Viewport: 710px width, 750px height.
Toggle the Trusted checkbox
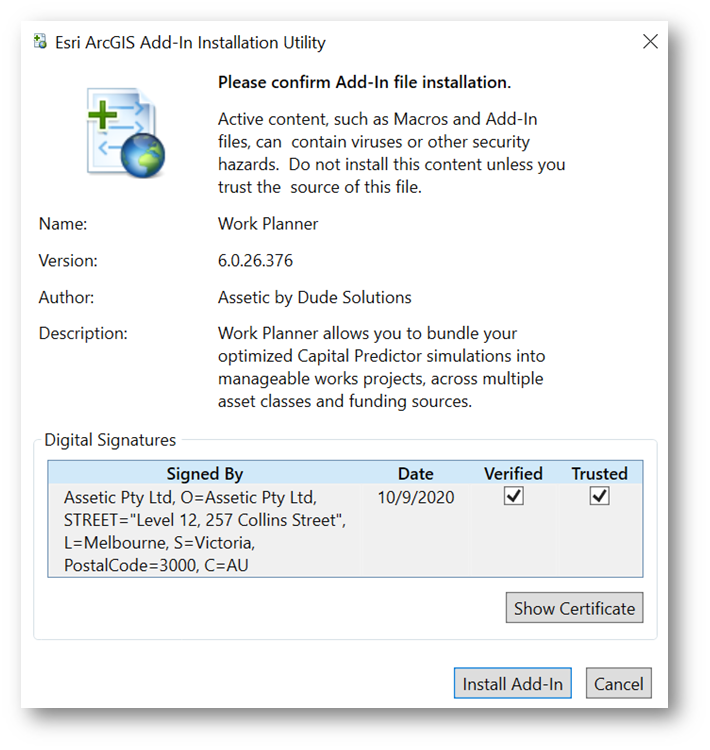(599, 496)
